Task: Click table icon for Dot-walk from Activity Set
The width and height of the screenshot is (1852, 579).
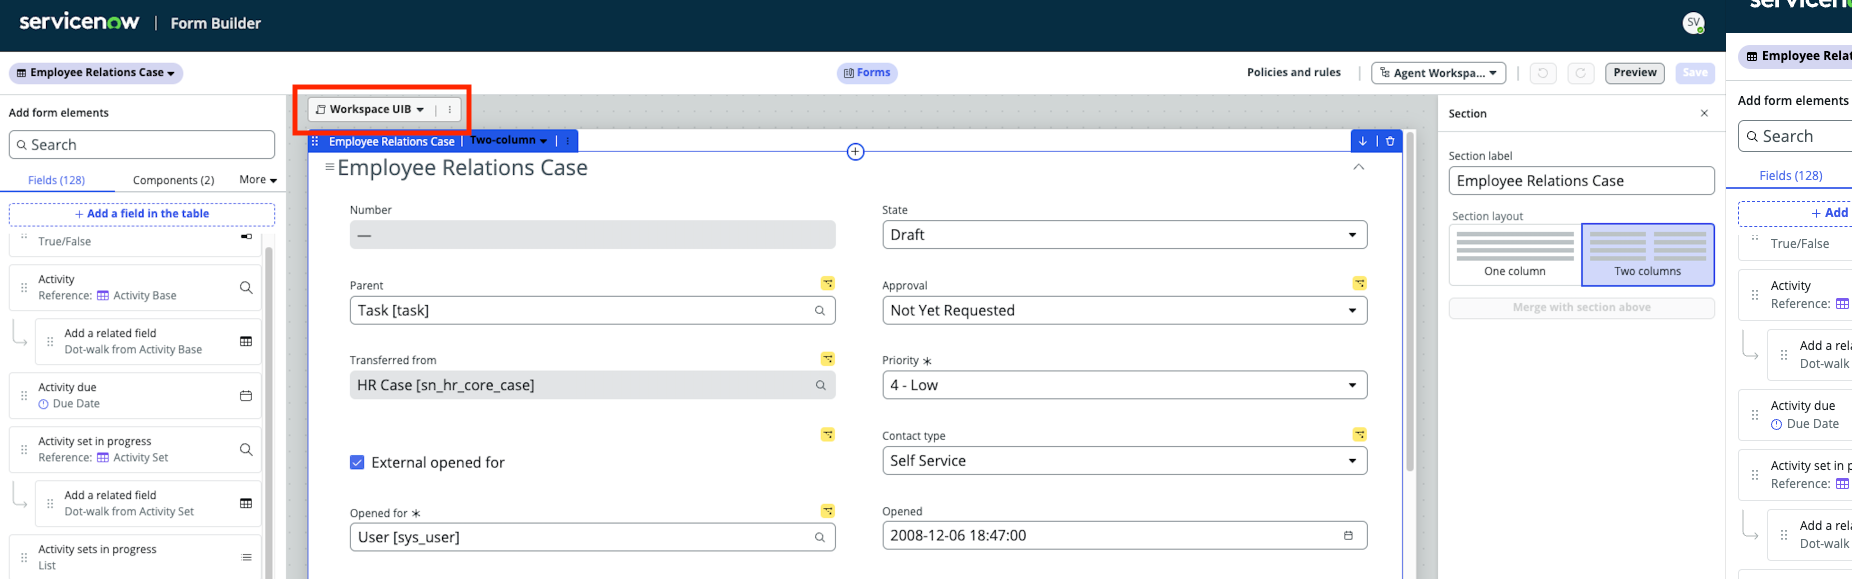Action: tap(246, 504)
